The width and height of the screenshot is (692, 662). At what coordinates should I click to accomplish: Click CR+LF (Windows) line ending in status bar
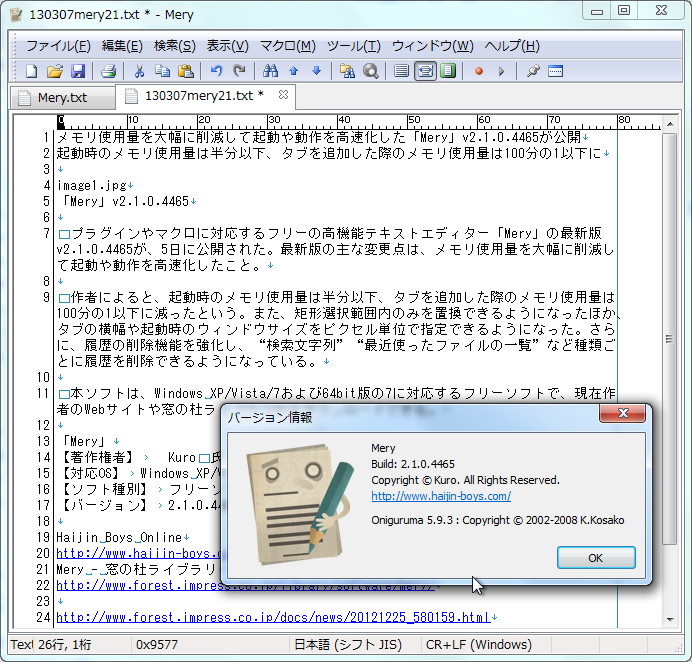point(478,645)
